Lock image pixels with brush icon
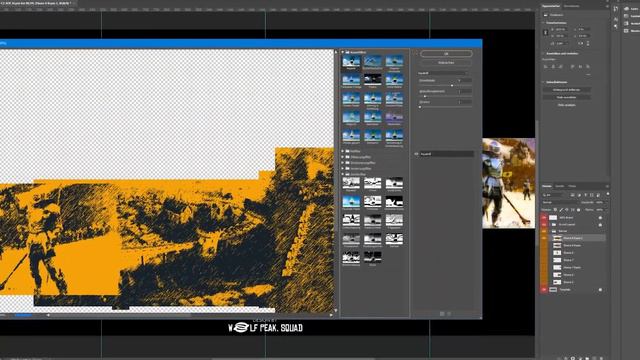 [561, 210]
